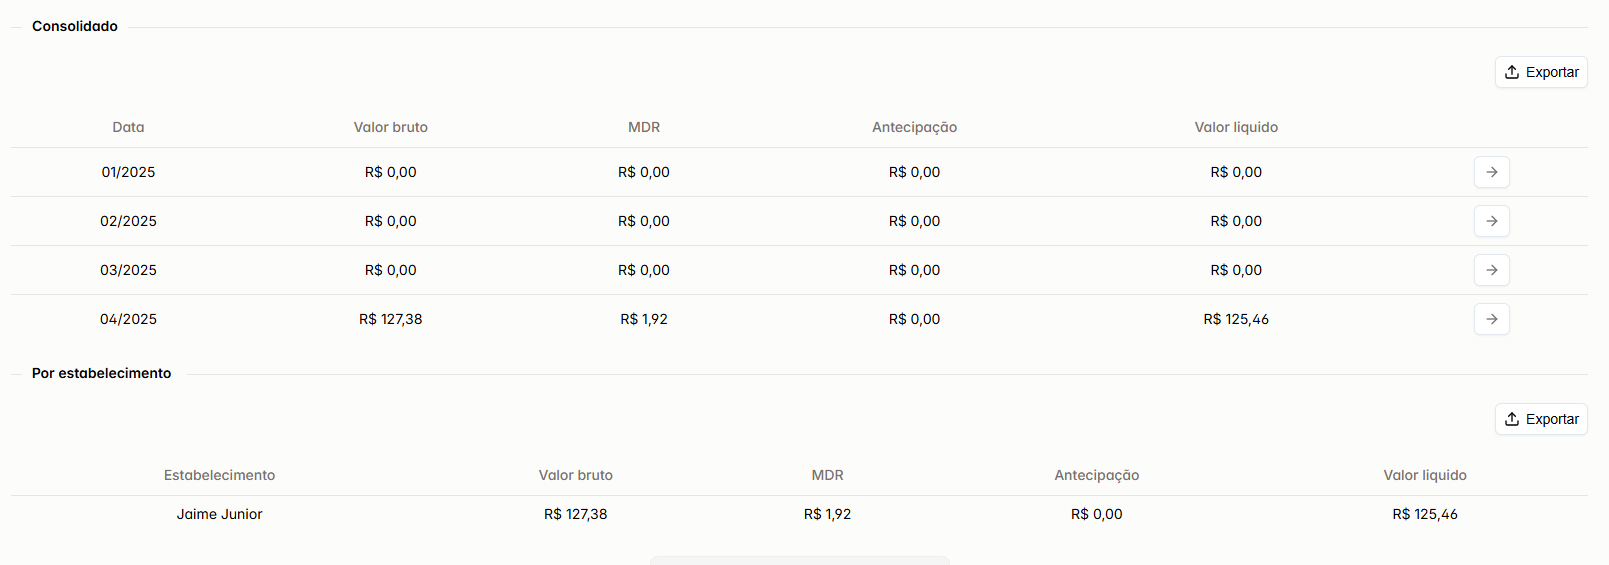1609x565 pixels.
Task: Open details arrow for 02/2025 row
Action: point(1491,221)
